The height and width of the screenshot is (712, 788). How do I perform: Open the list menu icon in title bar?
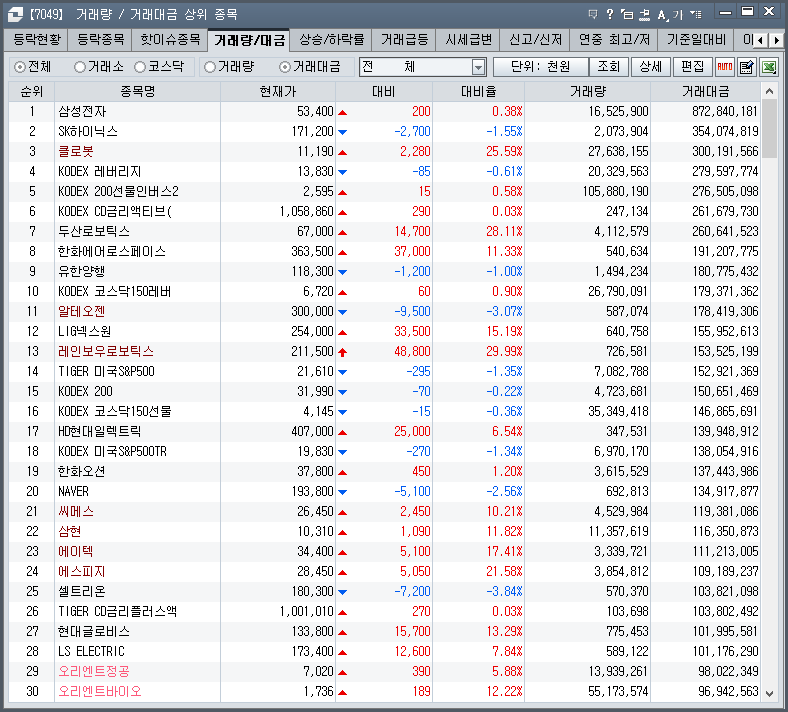(696, 14)
